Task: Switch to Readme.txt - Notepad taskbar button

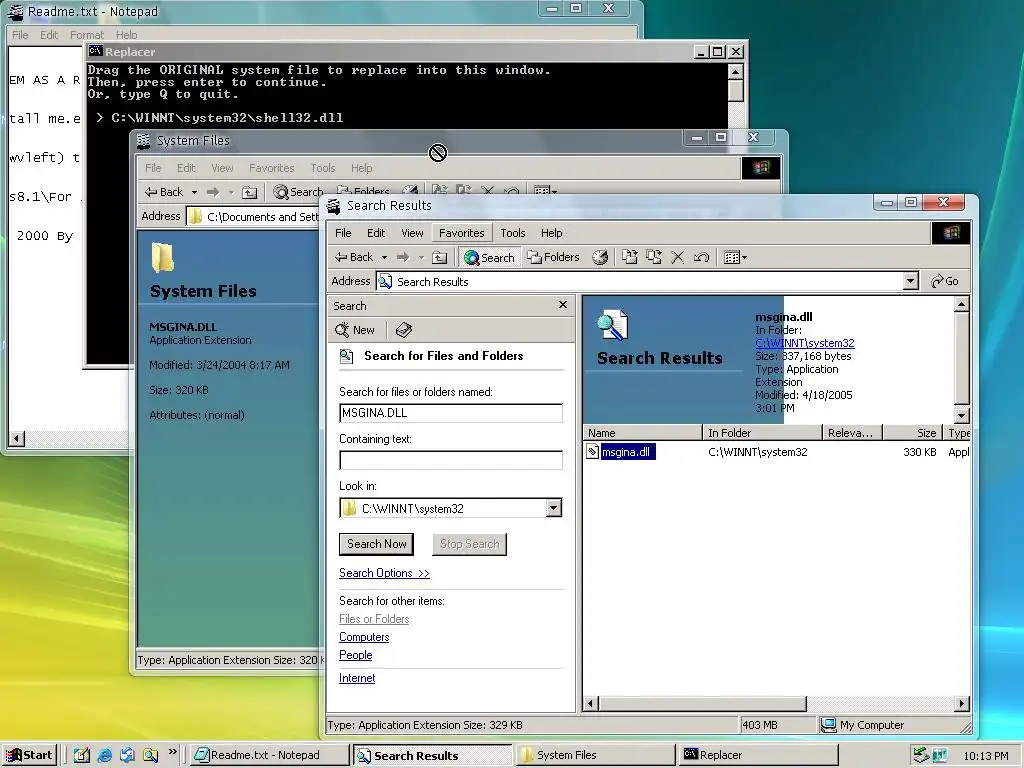Action: click(269, 755)
